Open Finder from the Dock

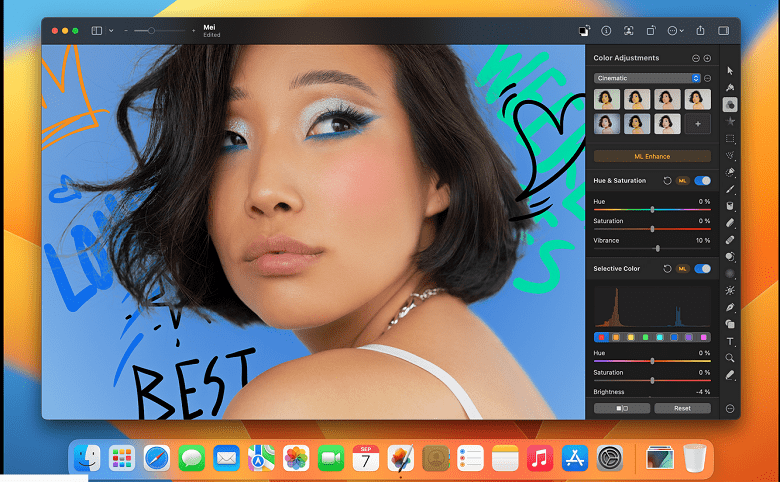coord(87,458)
